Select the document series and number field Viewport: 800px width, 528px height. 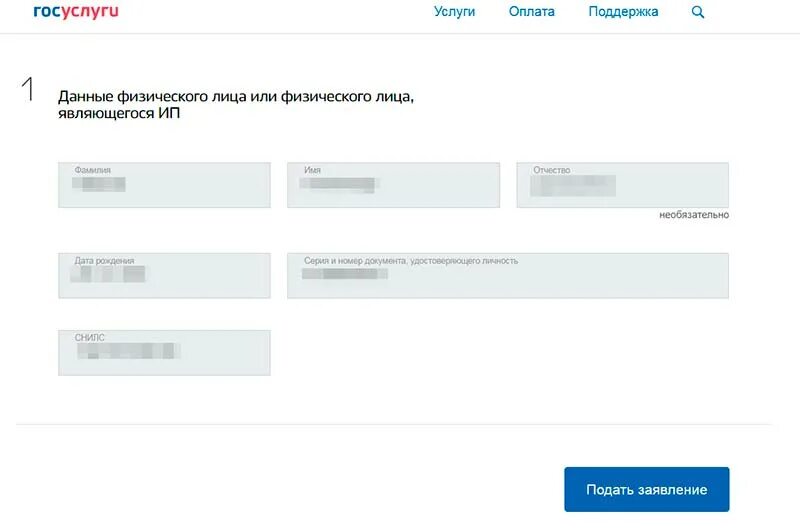coord(508,275)
